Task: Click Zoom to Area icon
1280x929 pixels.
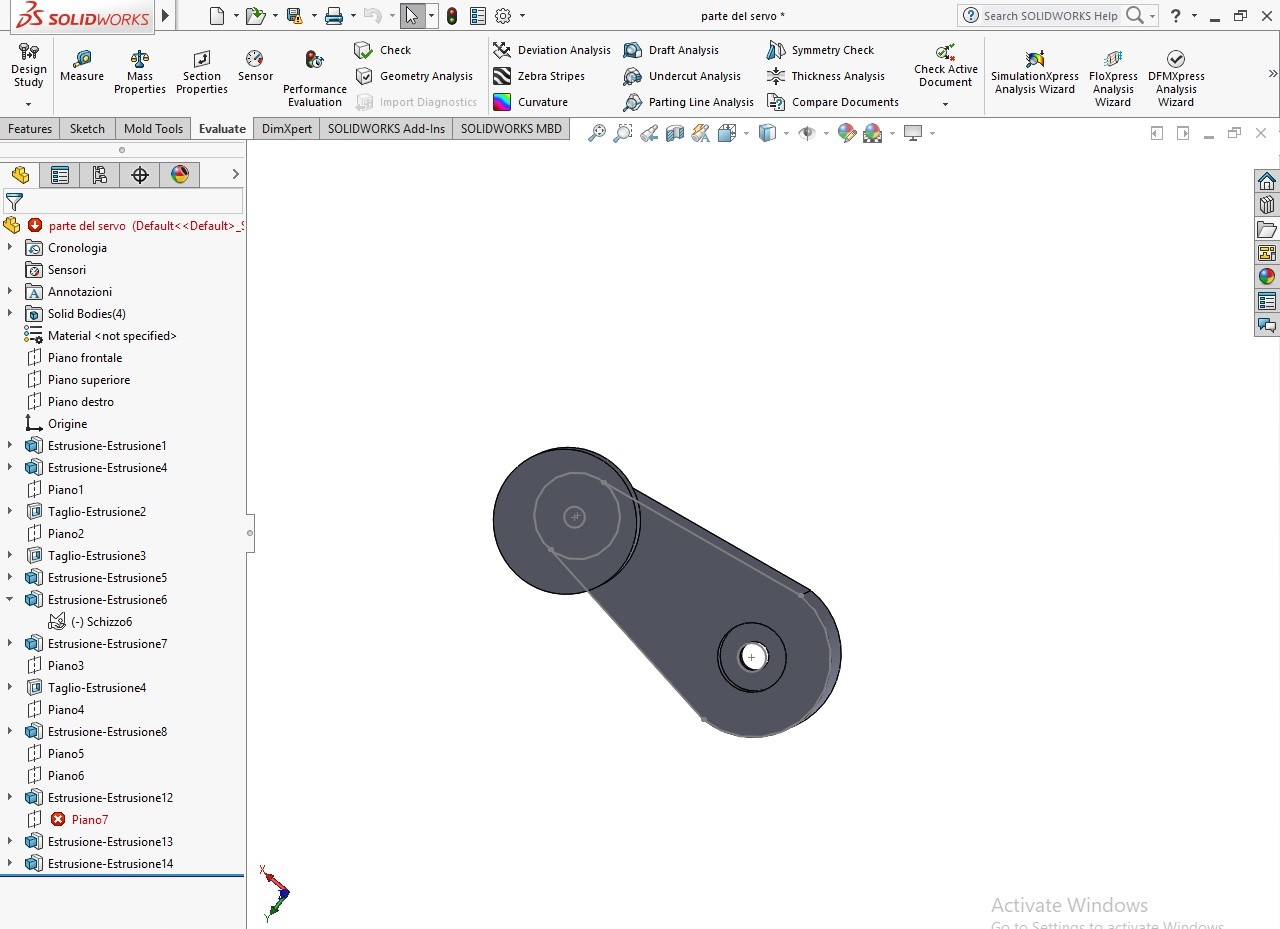Action: point(623,133)
